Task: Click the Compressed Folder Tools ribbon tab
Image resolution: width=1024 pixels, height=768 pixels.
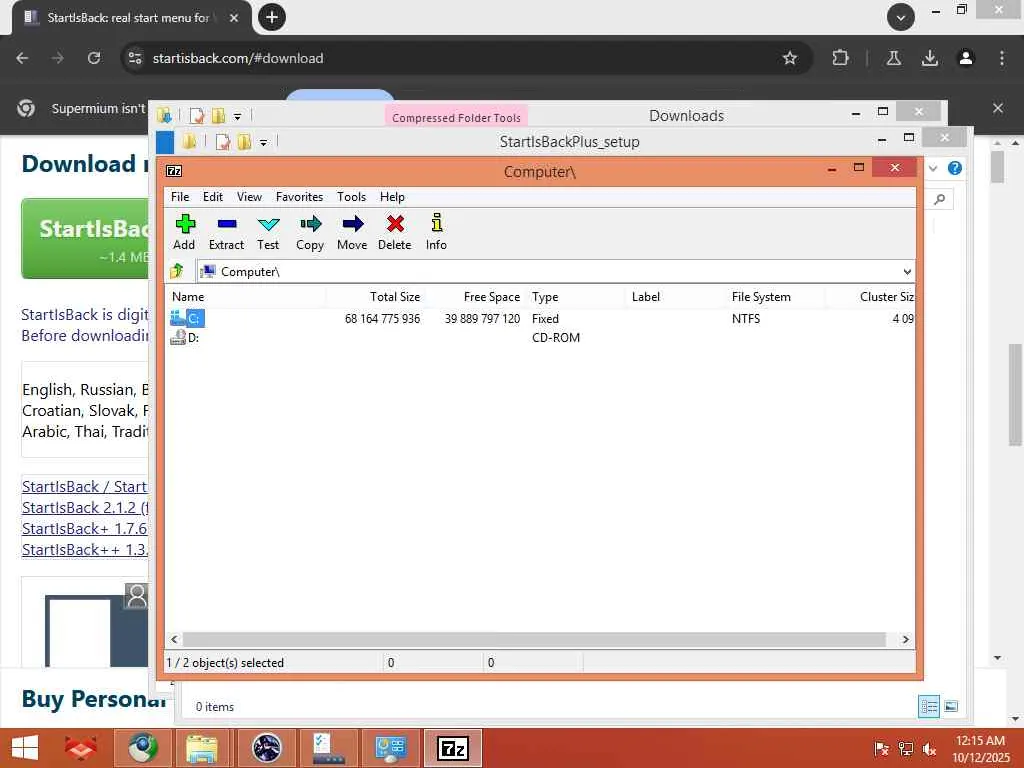Action: [x=456, y=117]
